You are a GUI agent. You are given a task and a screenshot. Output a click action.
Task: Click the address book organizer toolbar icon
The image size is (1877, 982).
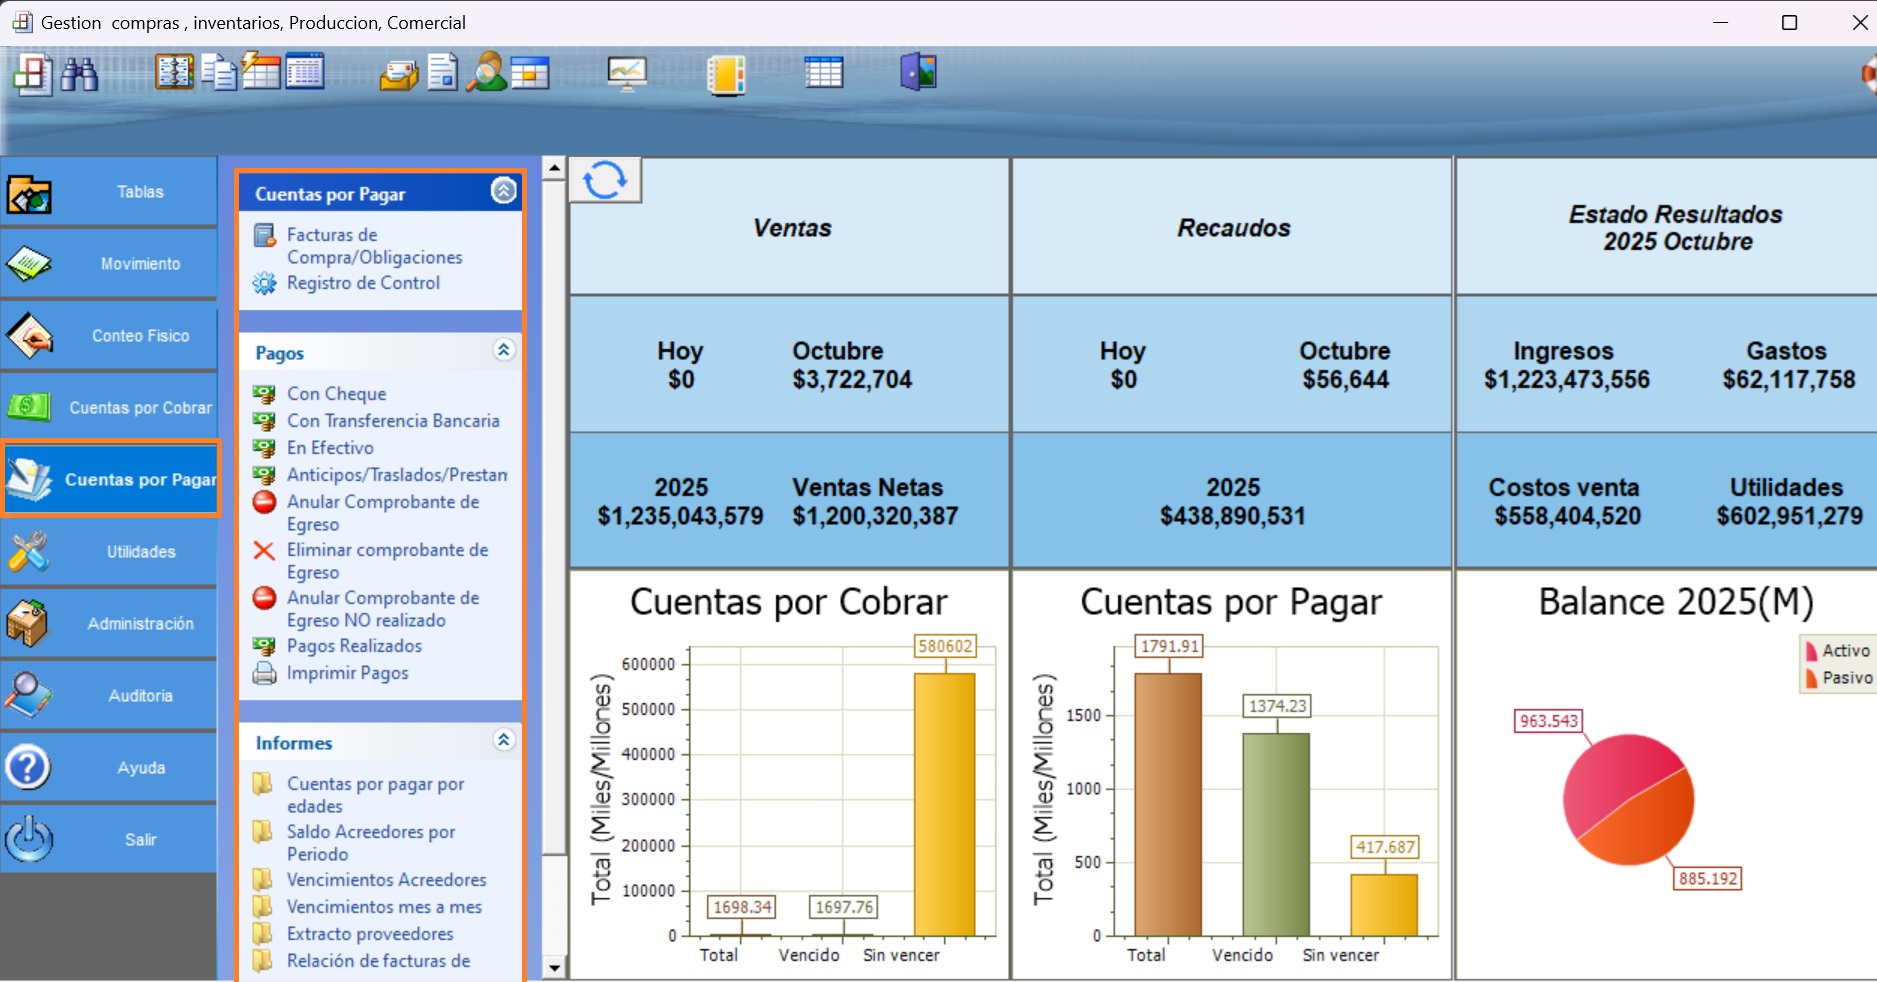pyautogui.click(x=174, y=72)
